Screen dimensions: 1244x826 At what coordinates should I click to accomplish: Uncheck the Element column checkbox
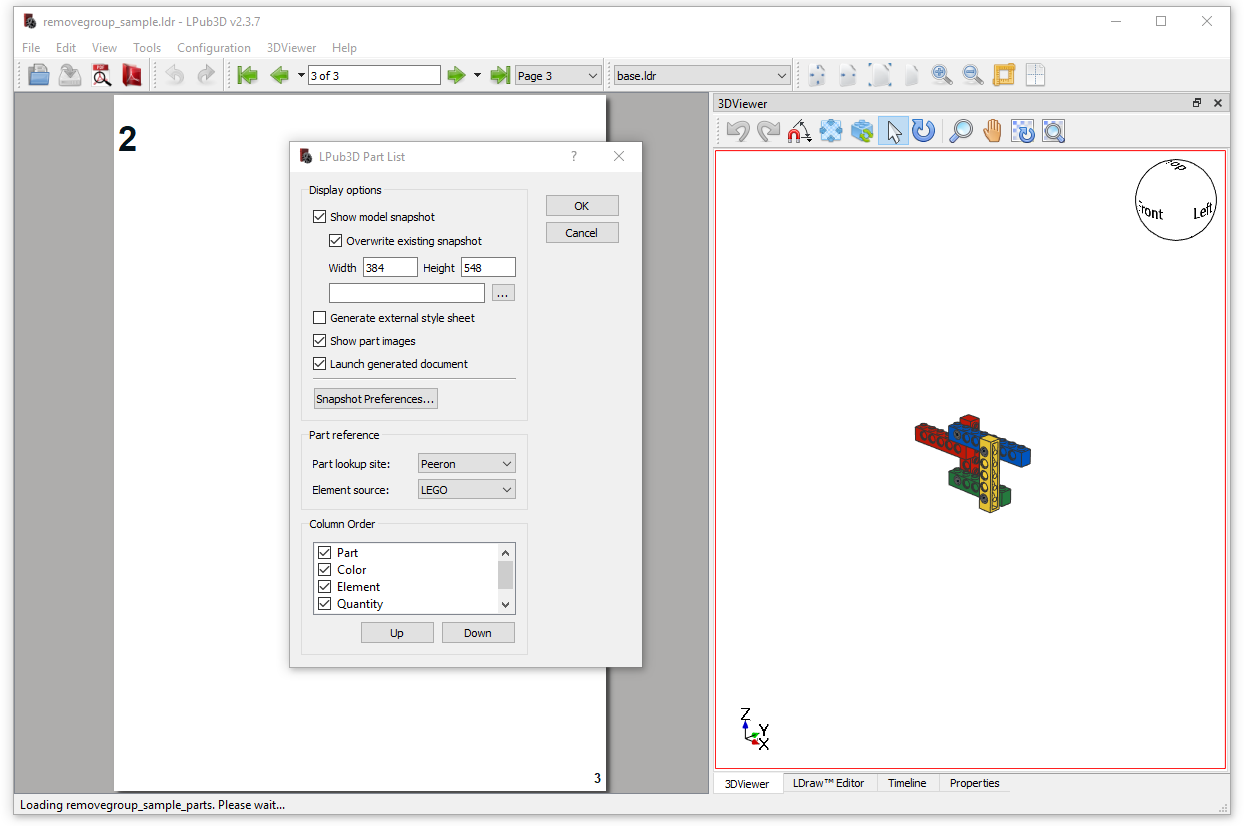[x=324, y=586]
